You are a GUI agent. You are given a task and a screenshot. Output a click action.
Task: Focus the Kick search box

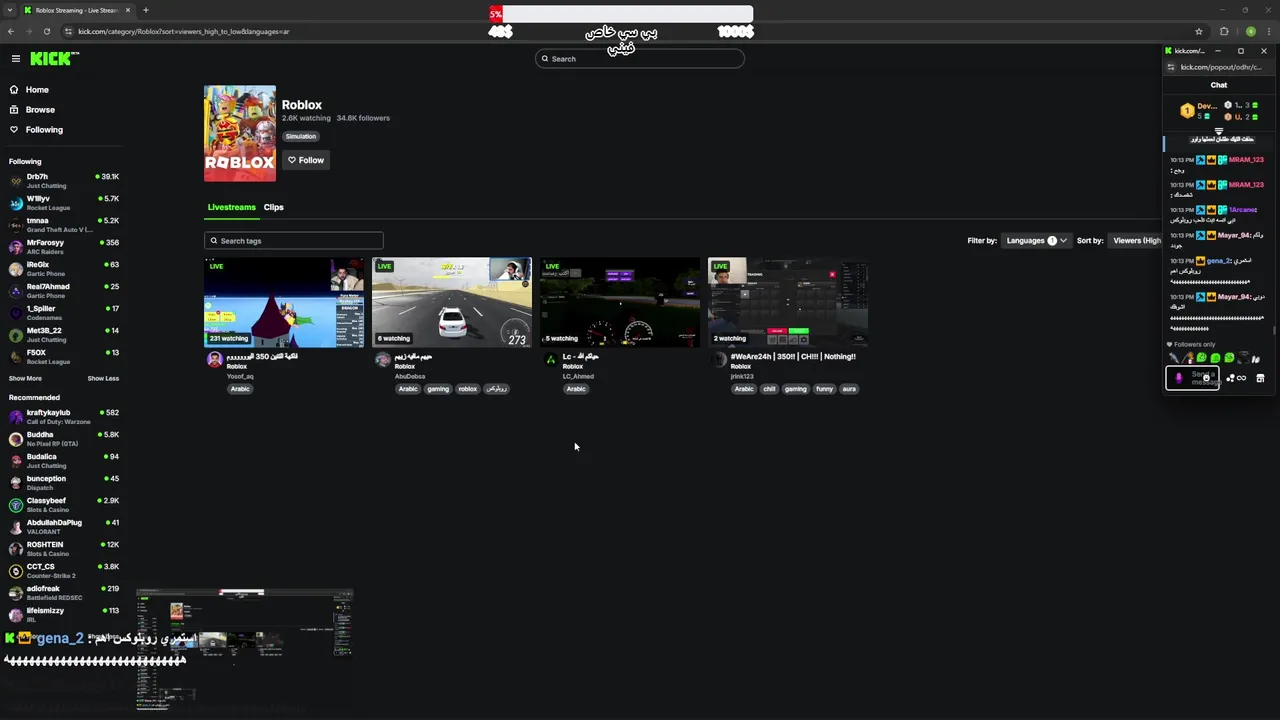(x=640, y=59)
